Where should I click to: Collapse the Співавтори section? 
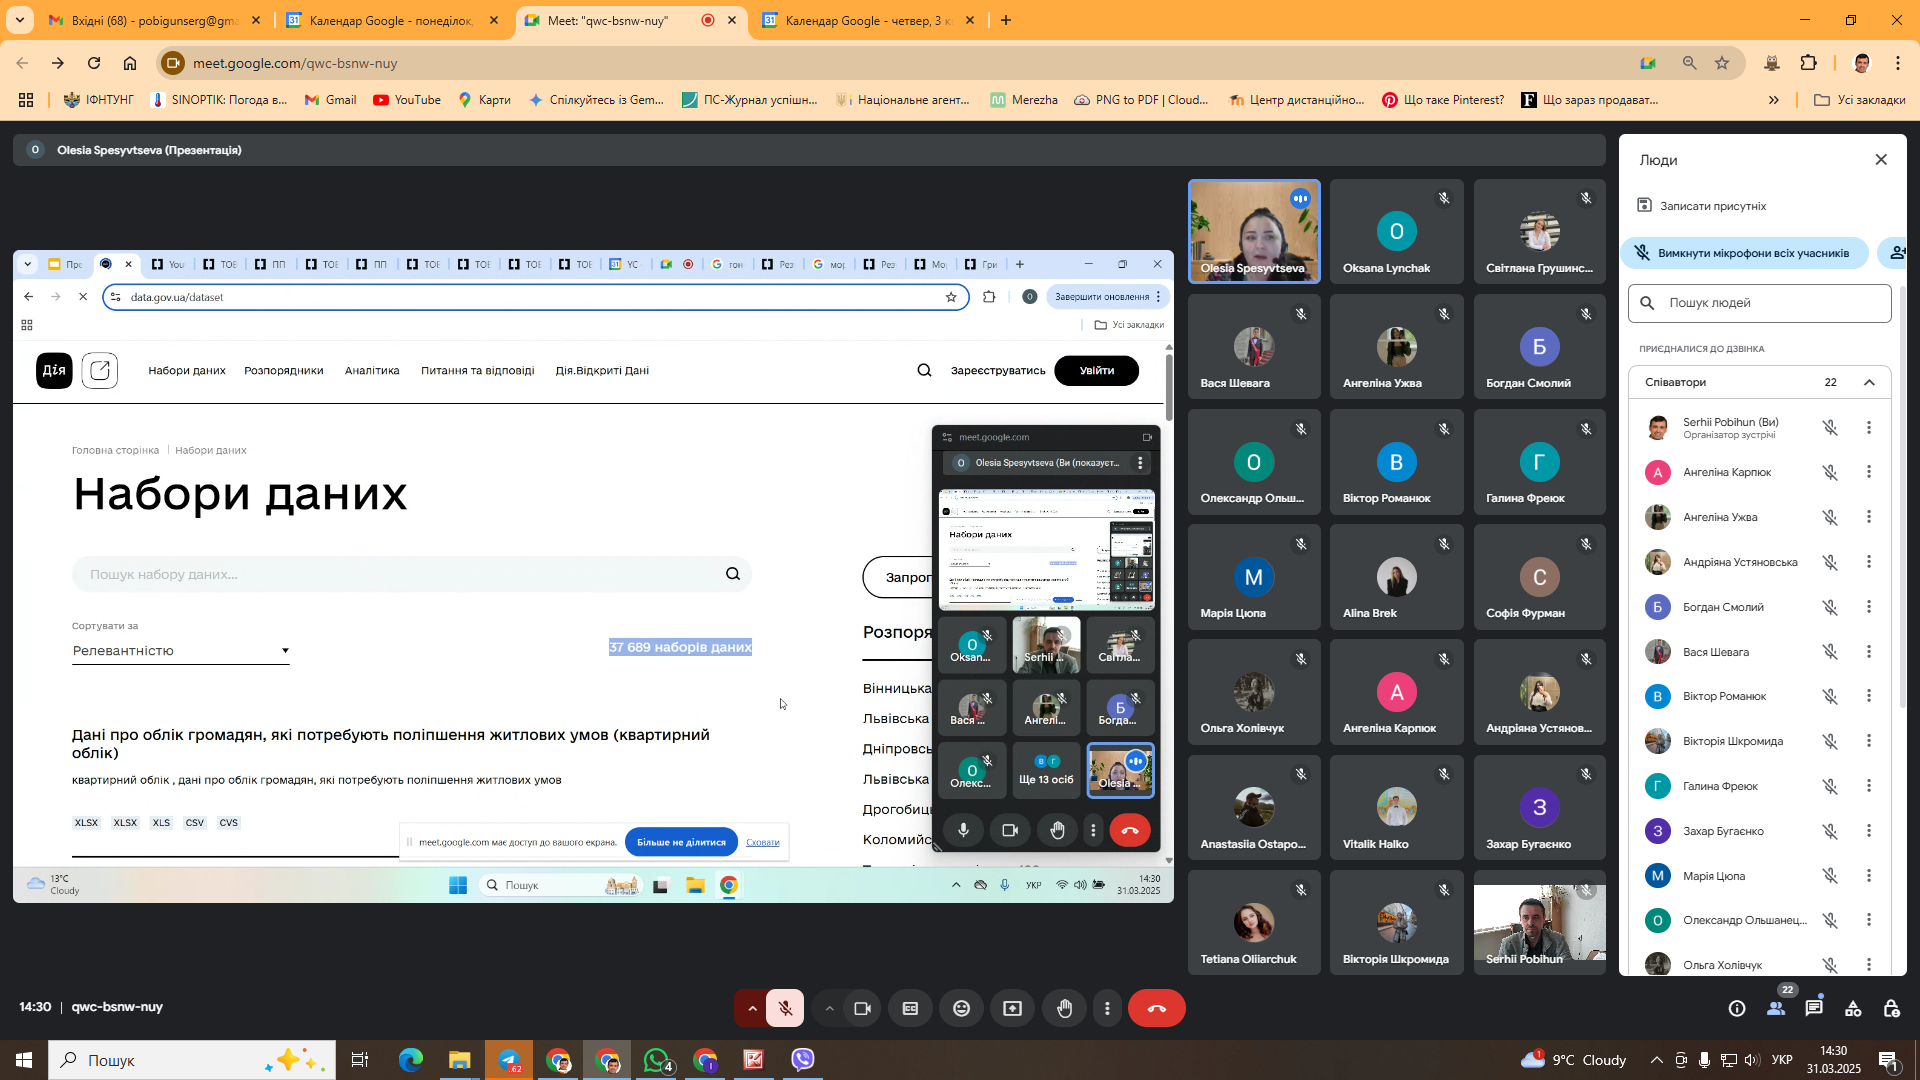(1868, 382)
